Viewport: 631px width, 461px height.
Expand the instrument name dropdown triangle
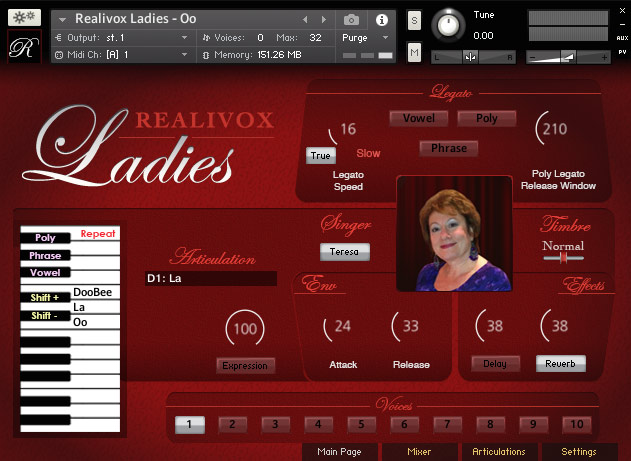pyautogui.click(x=62, y=19)
